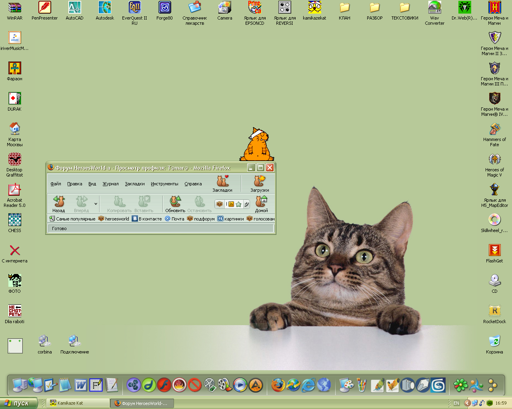Open the Журнал menu in Firefox
512x409 pixels.
pyautogui.click(x=110, y=184)
